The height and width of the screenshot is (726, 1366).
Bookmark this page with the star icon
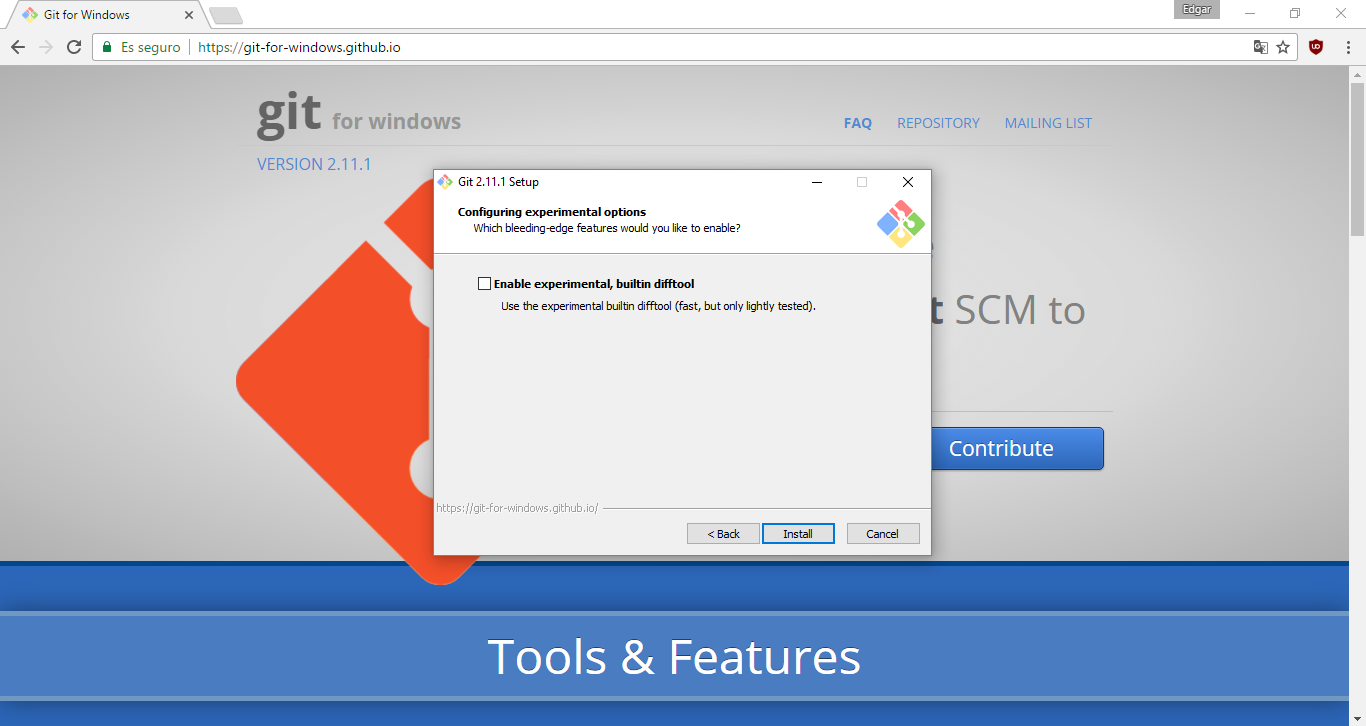1283,47
